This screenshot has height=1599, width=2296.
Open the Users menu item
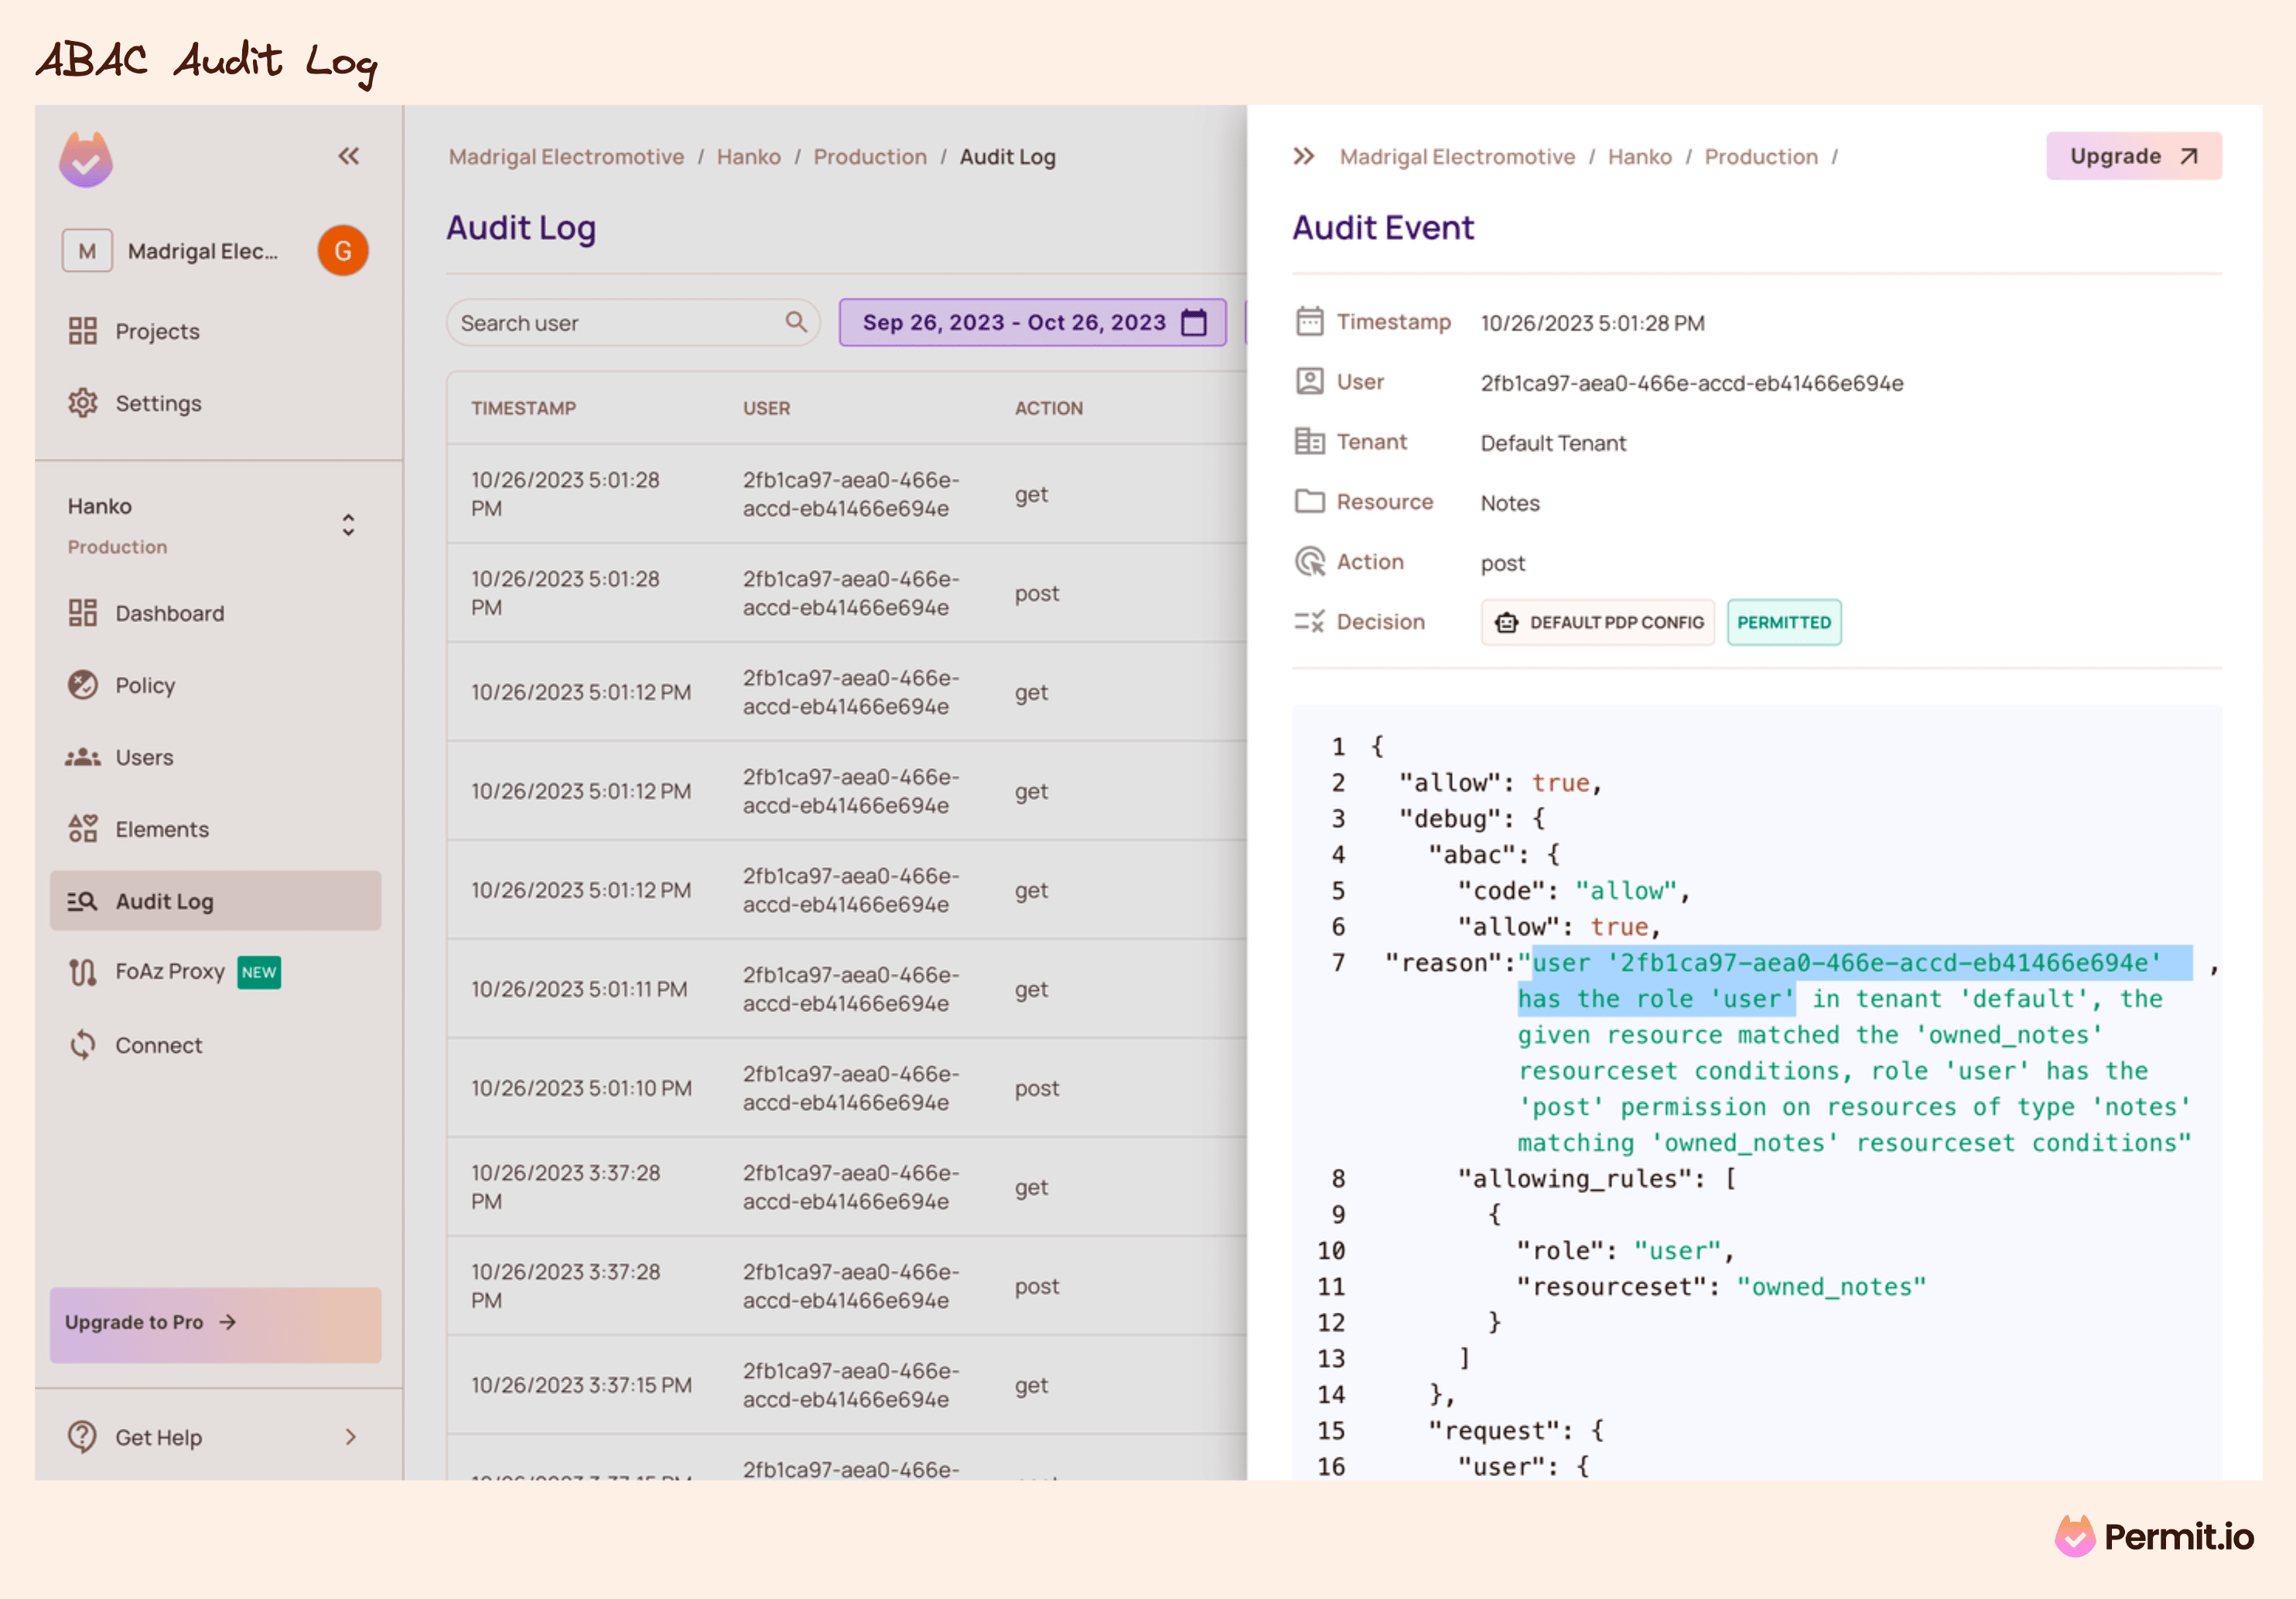(144, 757)
